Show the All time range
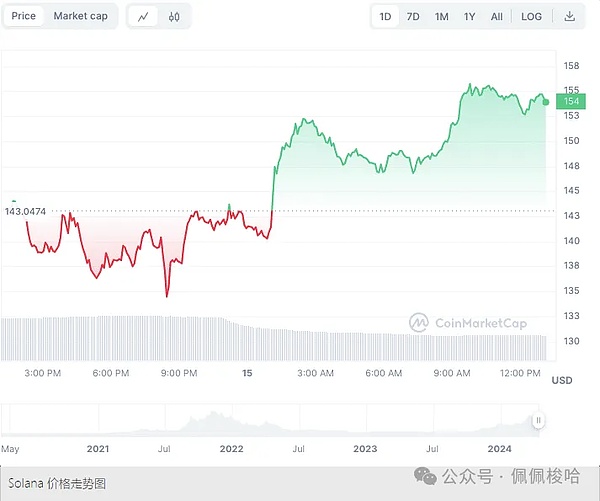 coord(497,16)
